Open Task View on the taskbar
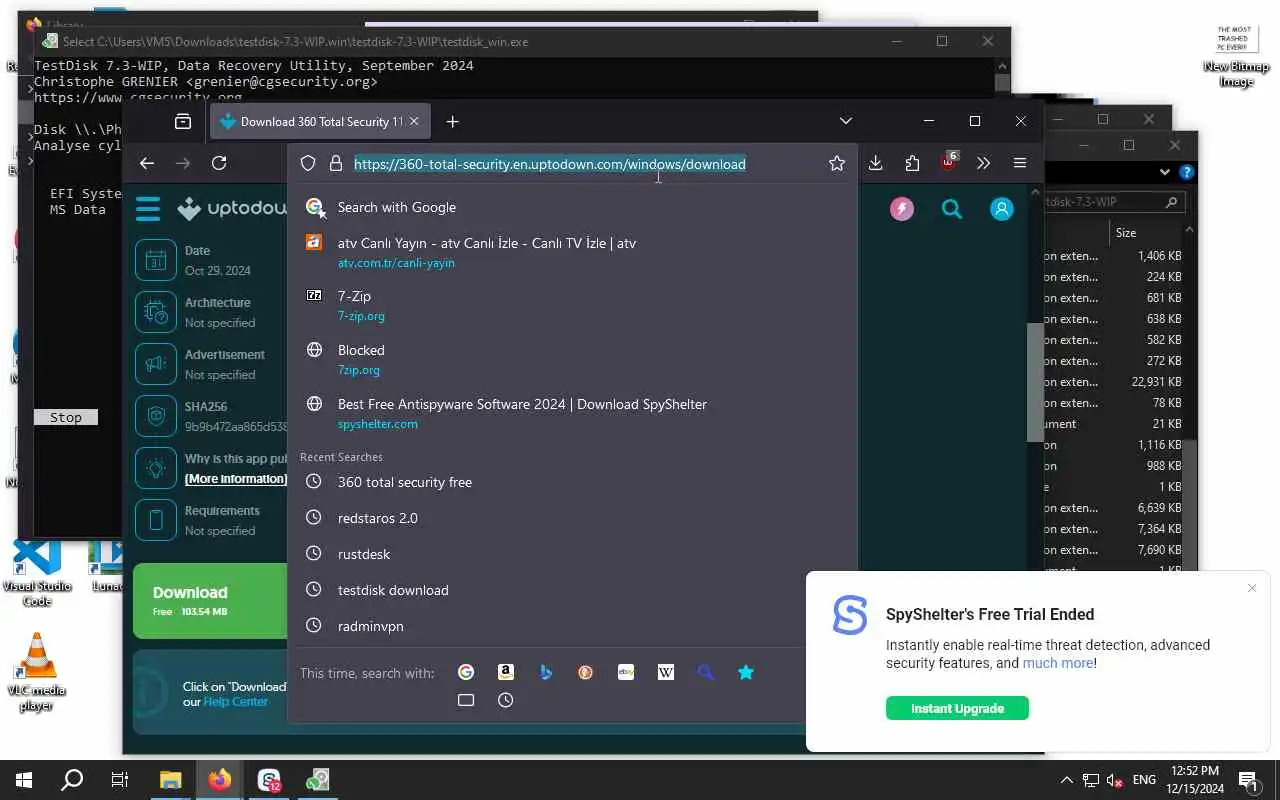The image size is (1280, 800). pyautogui.click(x=120, y=780)
